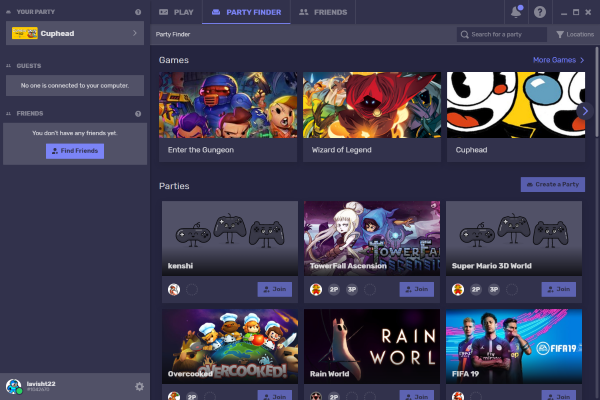Click the Locations filter funnel icon
The width and height of the screenshot is (600, 400).
tap(560, 34)
